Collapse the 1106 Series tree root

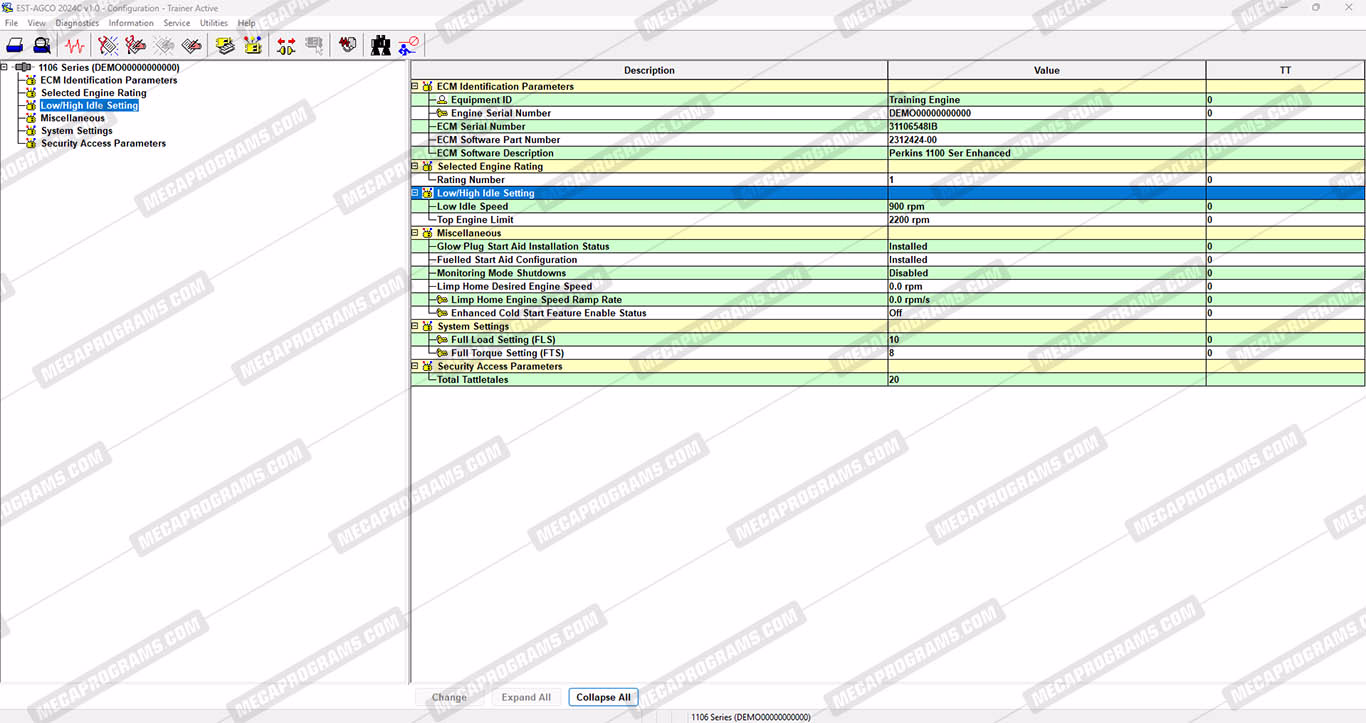coord(5,68)
